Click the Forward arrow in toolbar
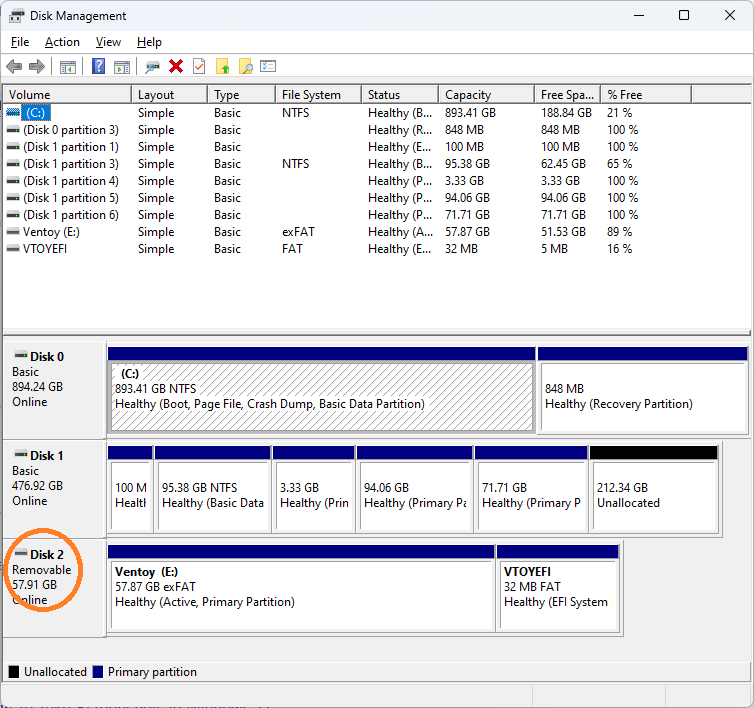This screenshot has width=754, height=708. click(x=37, y=67)
